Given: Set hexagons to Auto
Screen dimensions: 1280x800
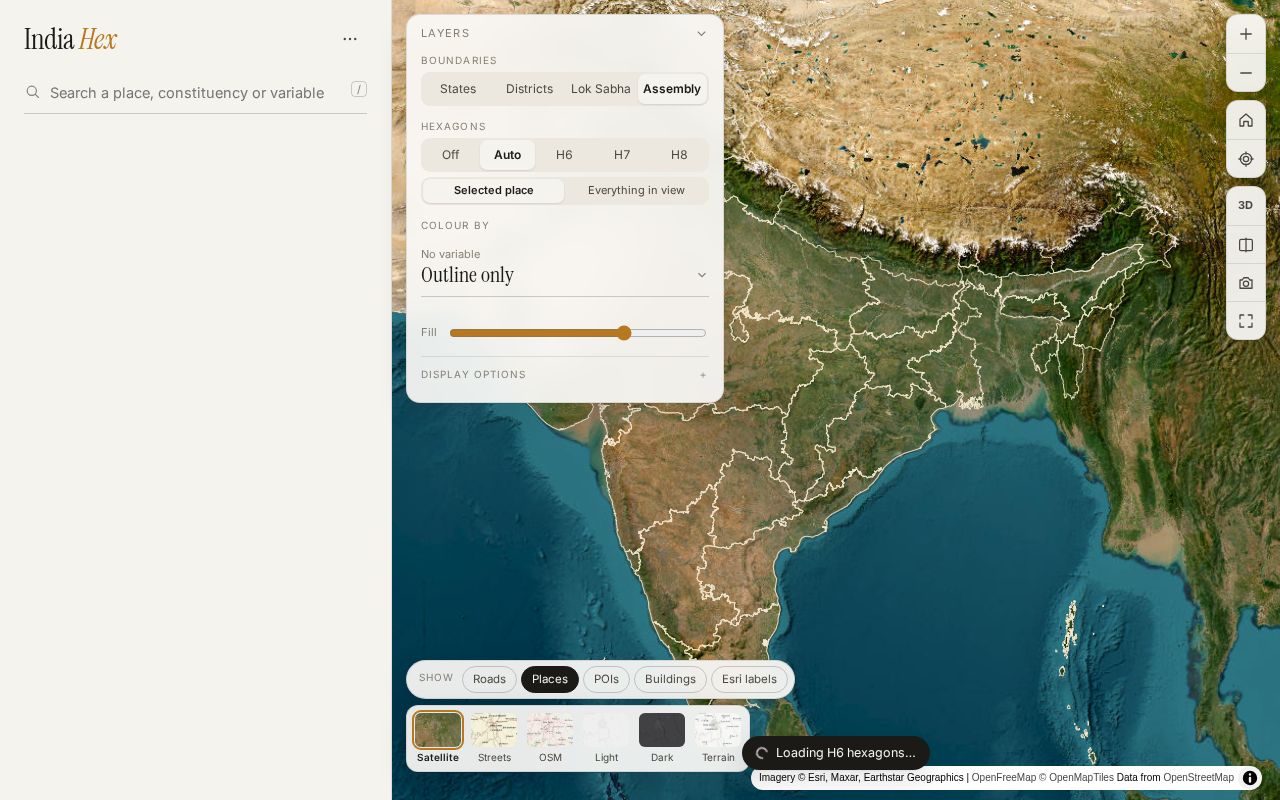Looking at the screenshot, I should click(x=508, y=155).
